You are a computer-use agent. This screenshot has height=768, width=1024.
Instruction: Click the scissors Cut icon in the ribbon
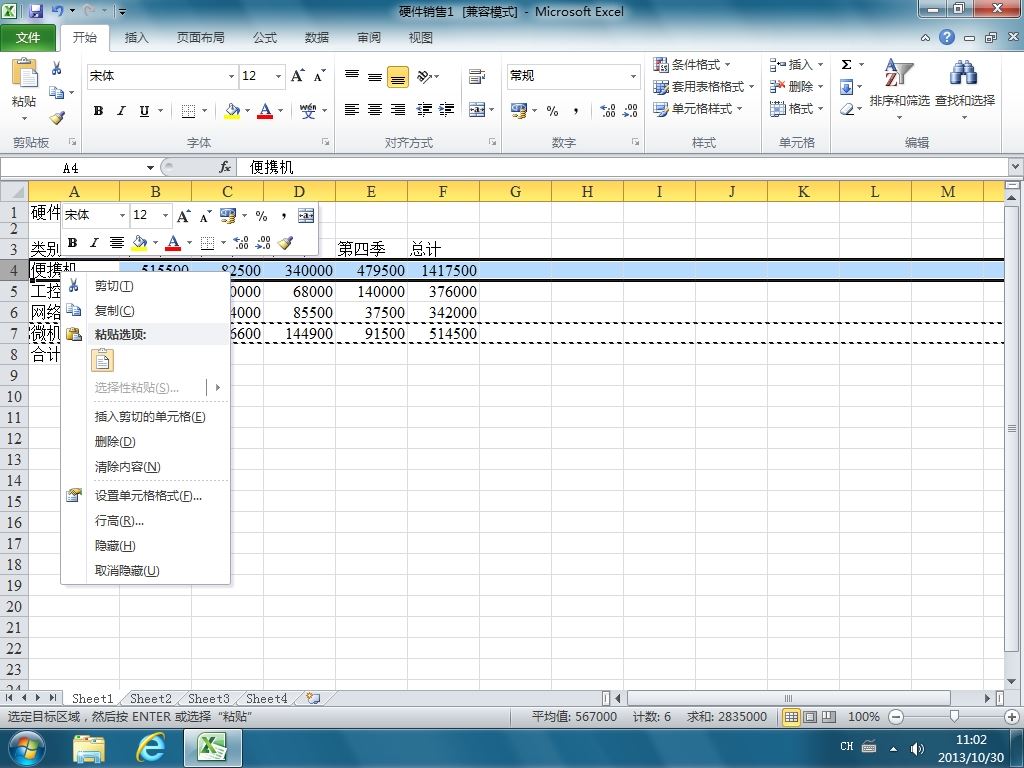pos(57,68)
